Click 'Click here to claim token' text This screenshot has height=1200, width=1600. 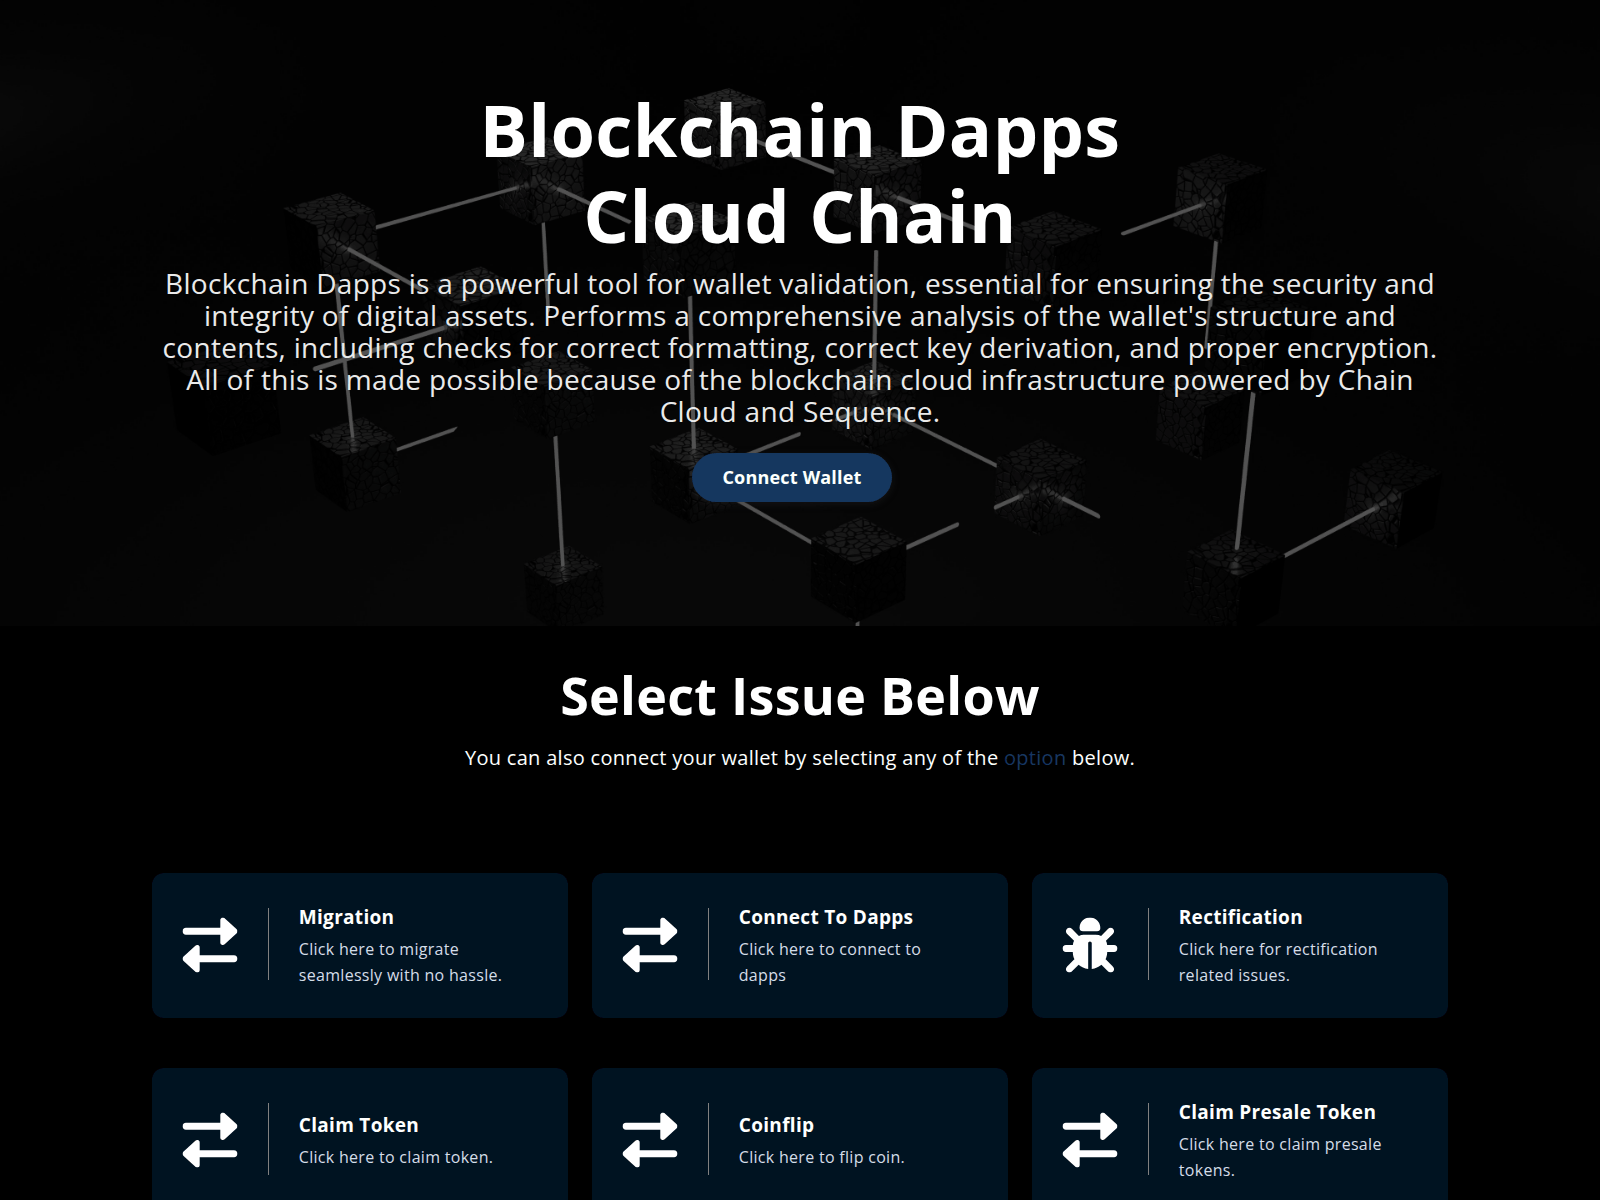[395, 1157]
